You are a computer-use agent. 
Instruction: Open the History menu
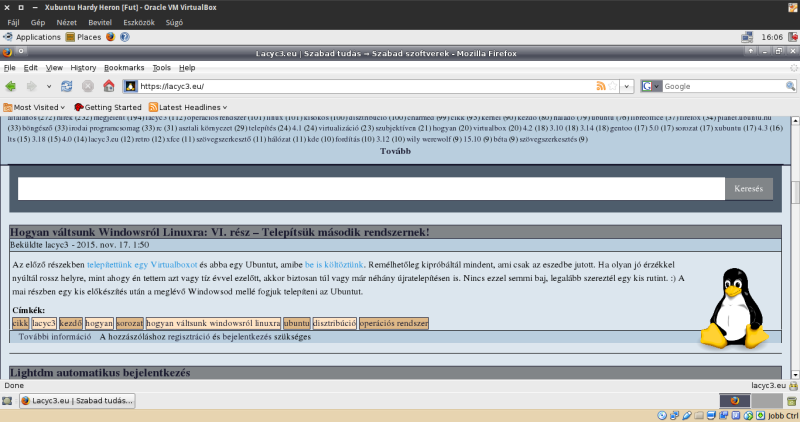(83, 67)
